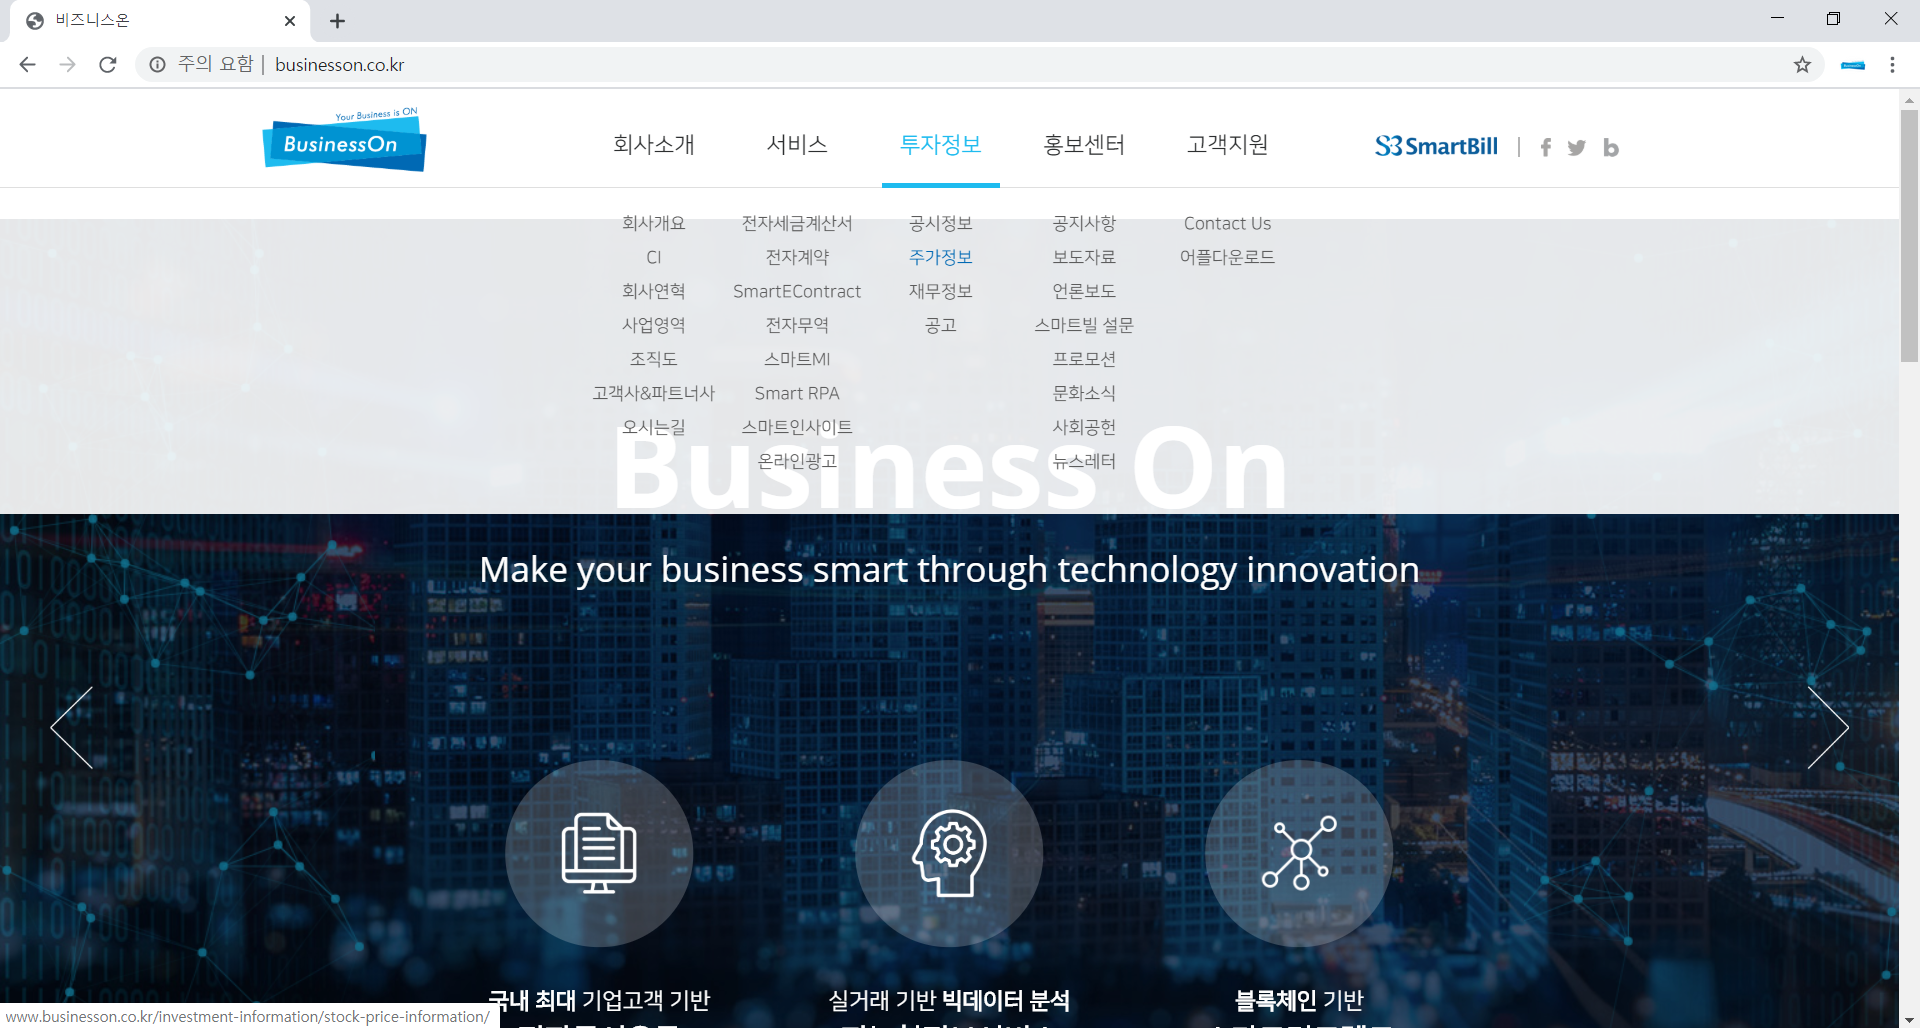Open the Chrome three-dot menu
Screen dimensions: 1920x1028
1892,64
